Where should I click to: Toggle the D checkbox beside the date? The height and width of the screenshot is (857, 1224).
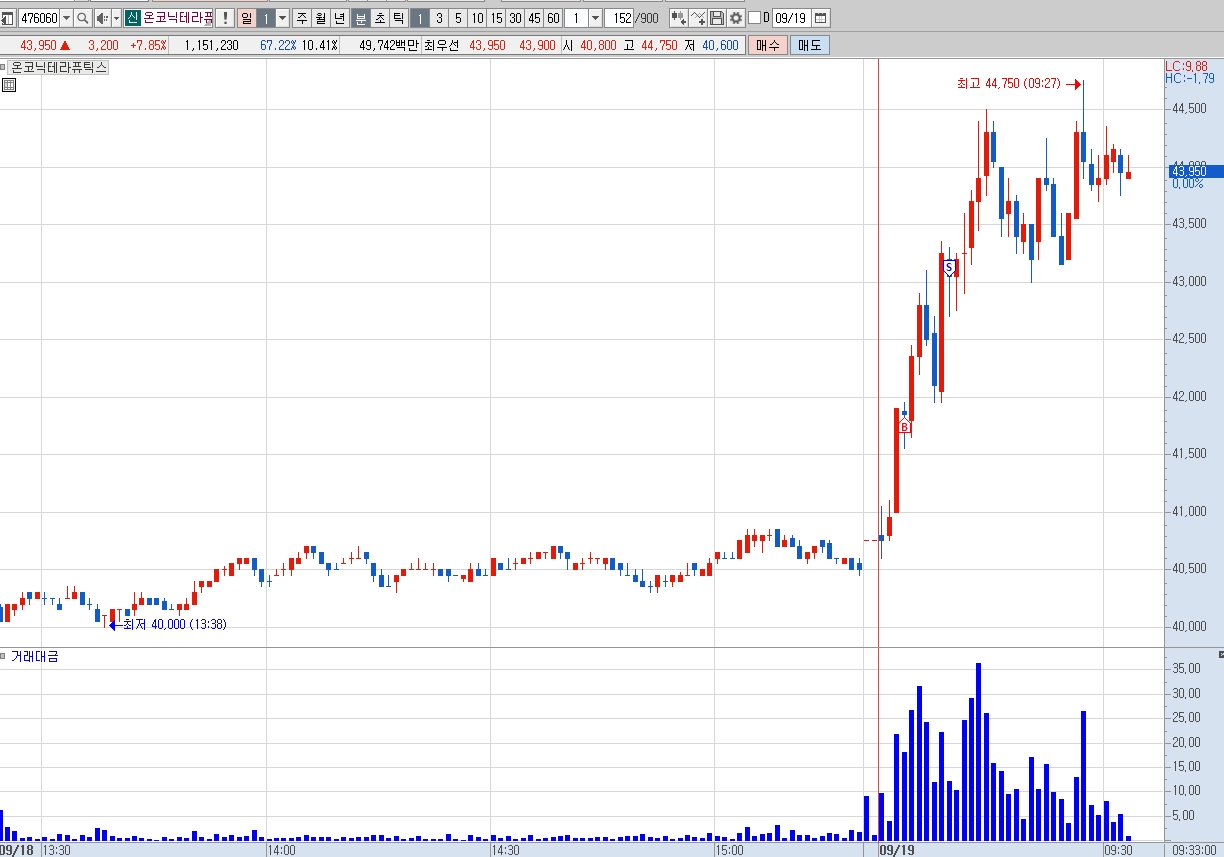click(755, 18)
